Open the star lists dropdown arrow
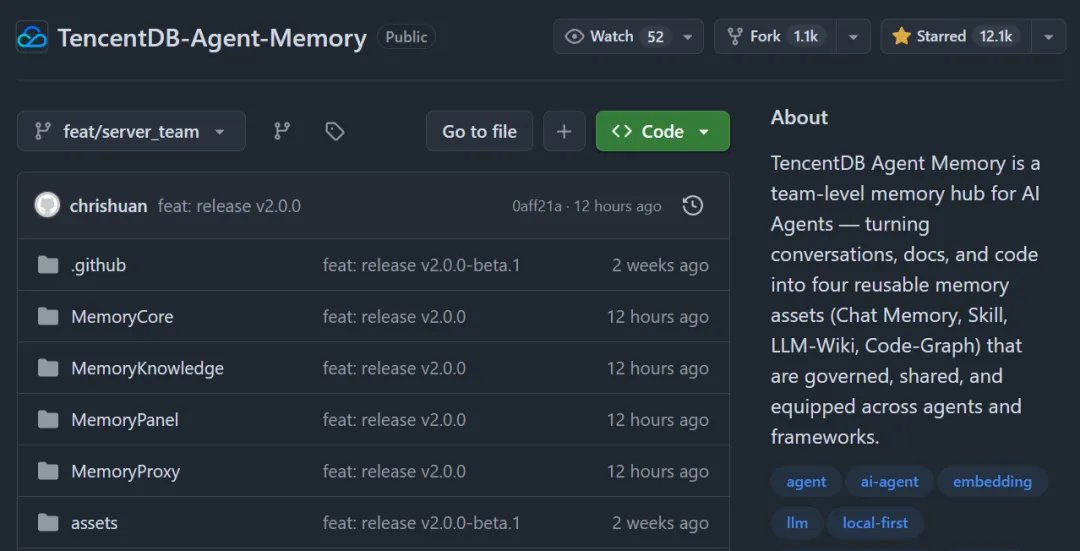 (1049, 37)
